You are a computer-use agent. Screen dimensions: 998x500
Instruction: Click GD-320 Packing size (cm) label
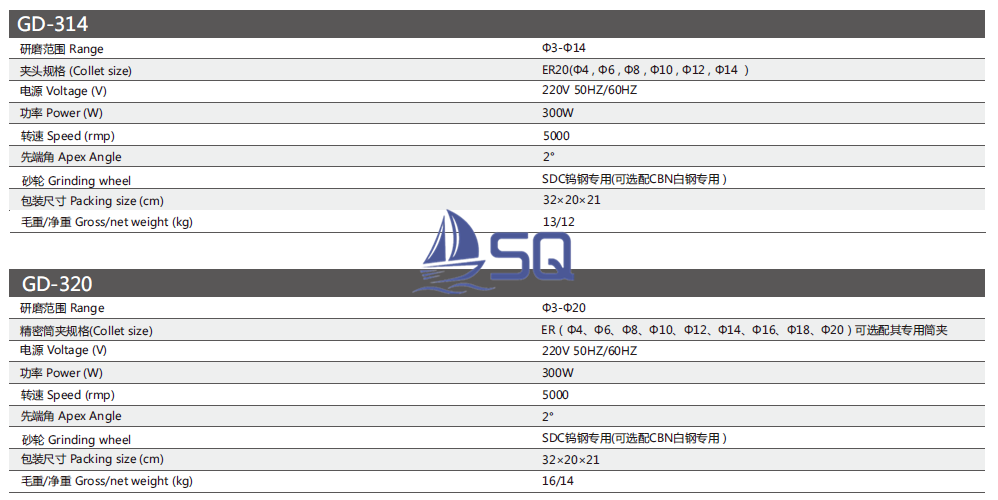(92, 459)
